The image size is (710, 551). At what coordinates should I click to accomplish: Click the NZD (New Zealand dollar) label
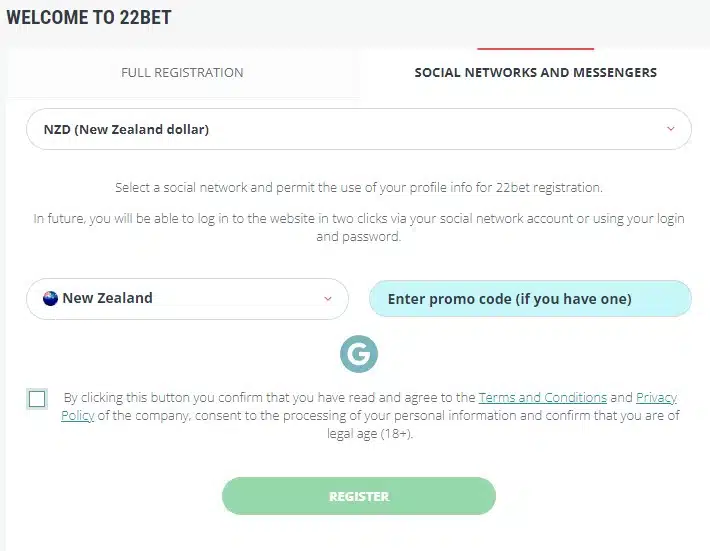pos(126,129)
